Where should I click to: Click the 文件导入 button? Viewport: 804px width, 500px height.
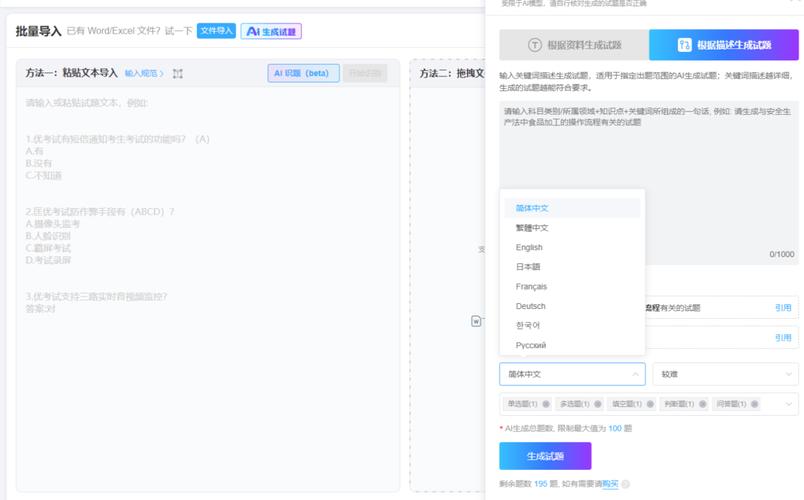click(x=216, y=31)
